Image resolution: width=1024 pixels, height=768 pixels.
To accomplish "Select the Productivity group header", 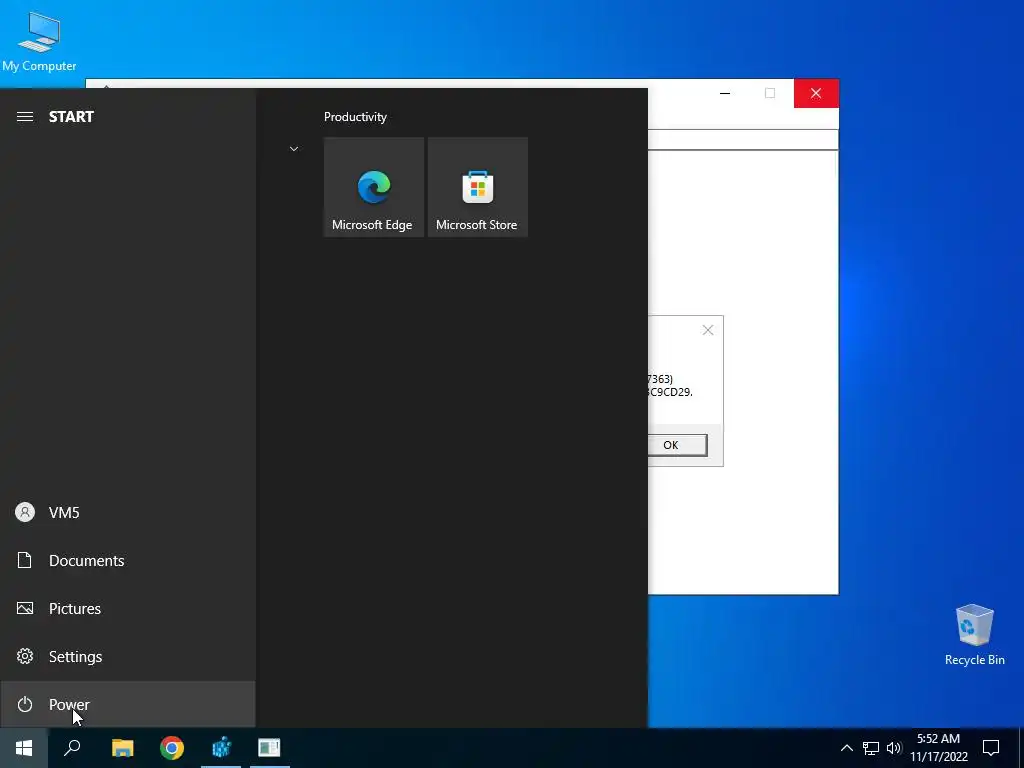I will coord(355,117).
